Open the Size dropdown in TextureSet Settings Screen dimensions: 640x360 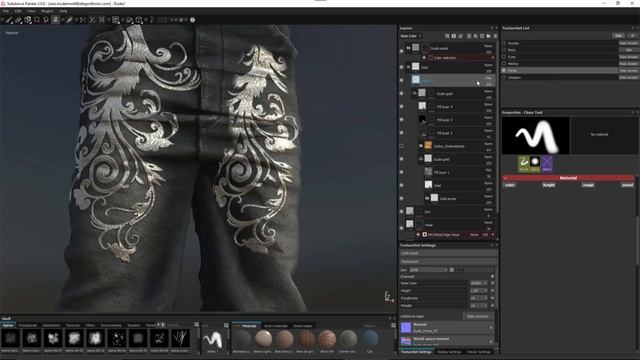click(x=429, y=270)
